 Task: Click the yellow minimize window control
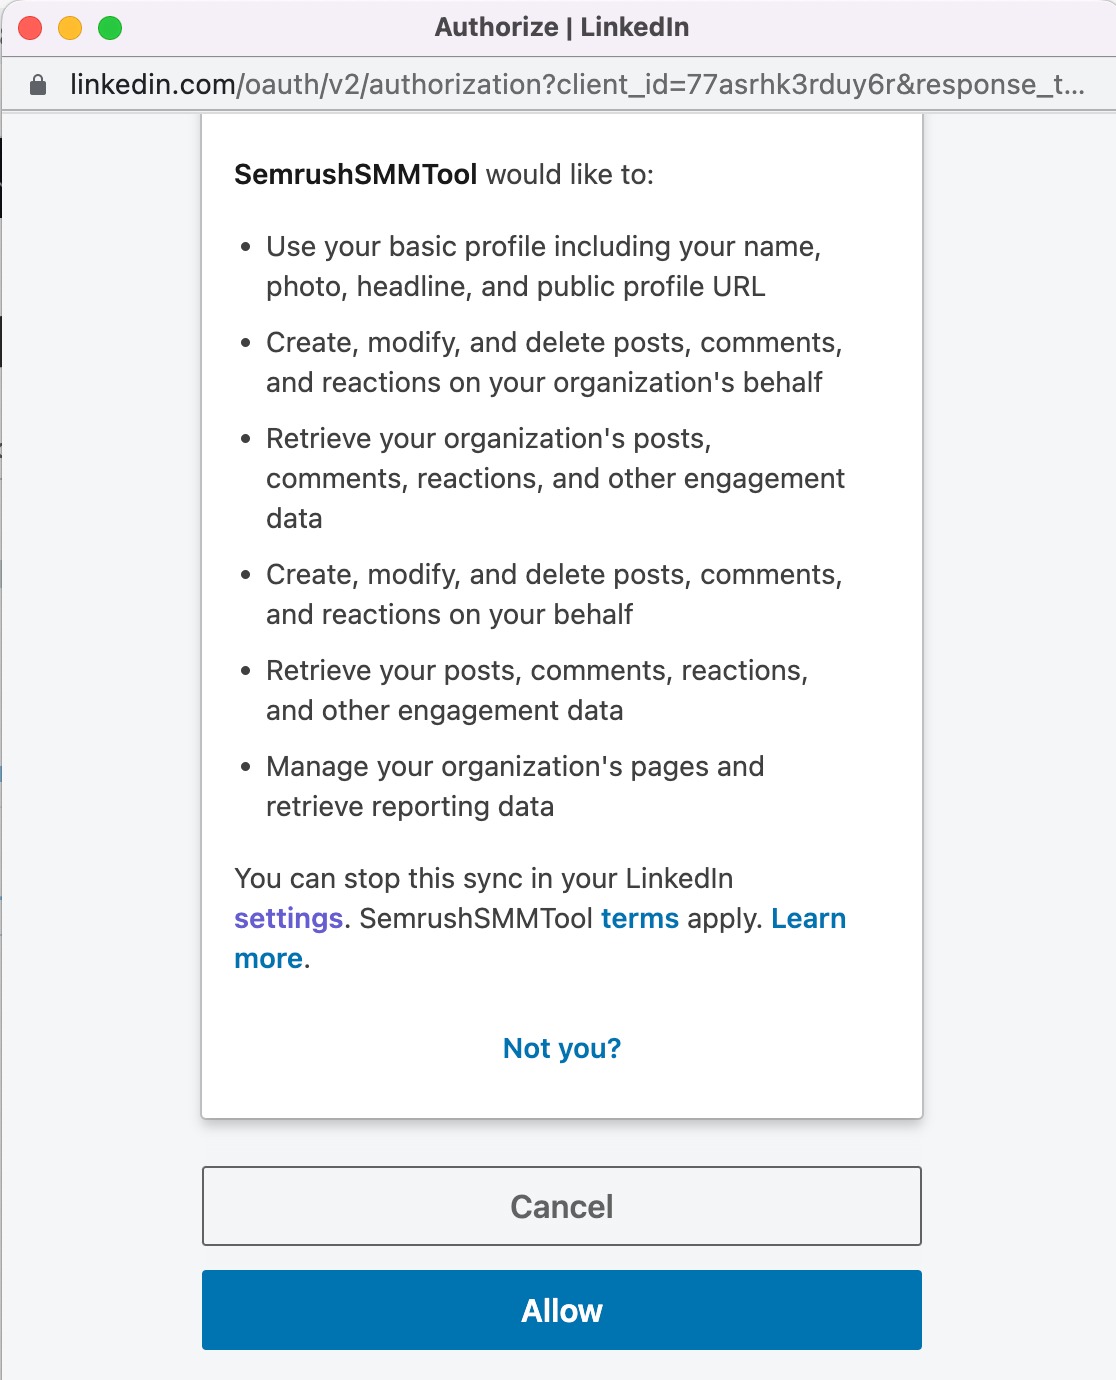(x=69, y=27)
